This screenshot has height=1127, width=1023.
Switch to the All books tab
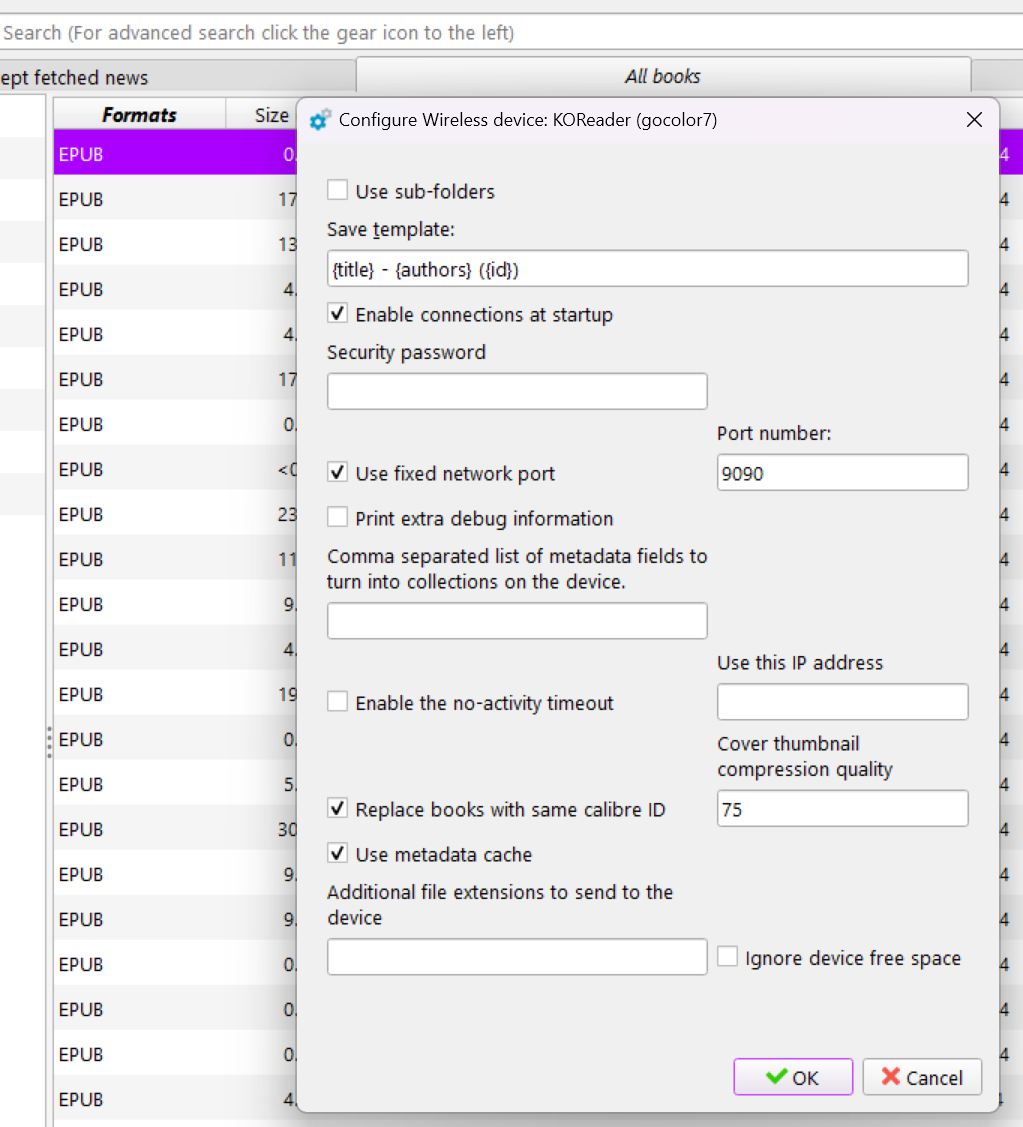click(x=663, y=76)
